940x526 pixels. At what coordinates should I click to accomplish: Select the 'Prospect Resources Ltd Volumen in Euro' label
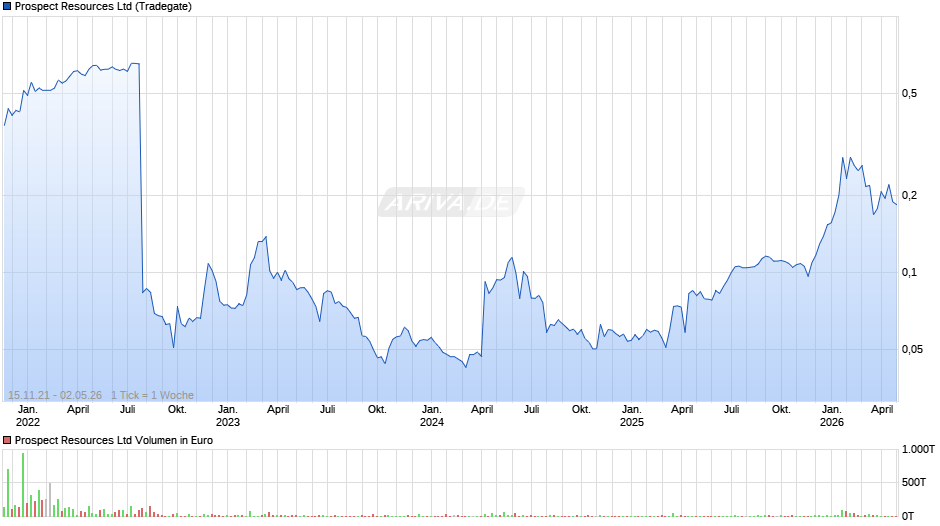tap(114, 440)
